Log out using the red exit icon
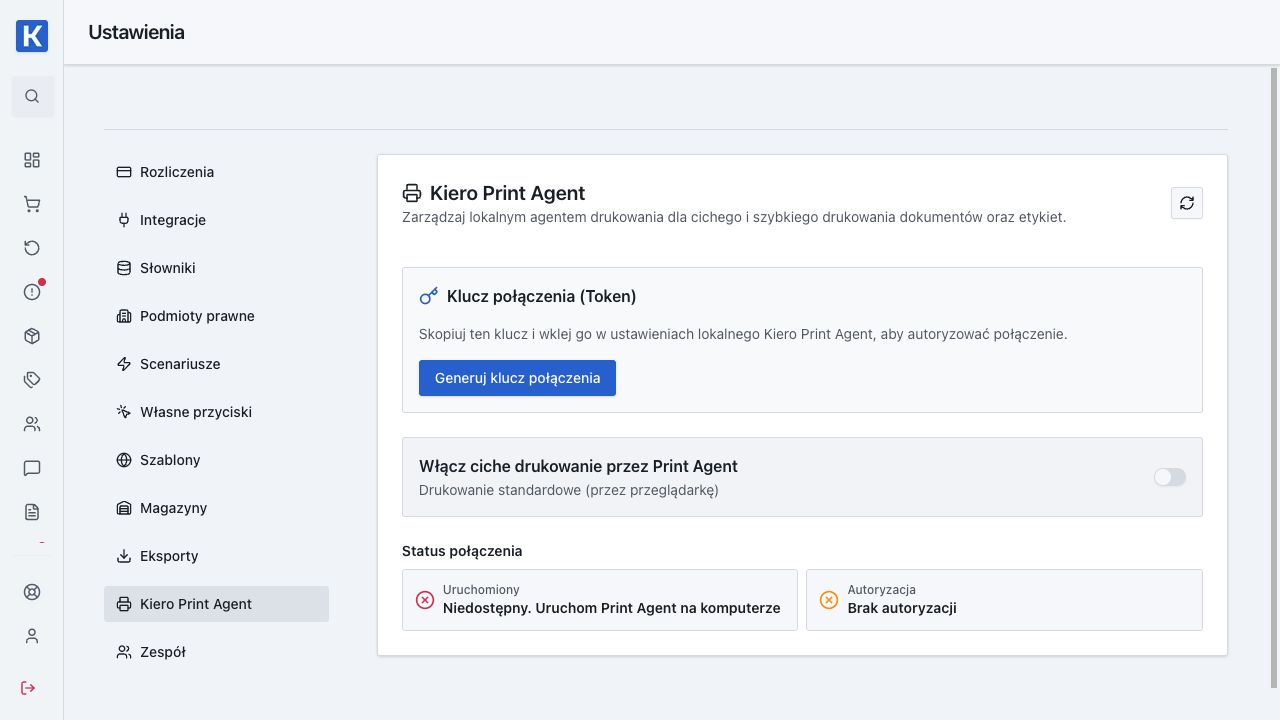This screenshot has height=720, width=1280. click(x=28, y=688)
